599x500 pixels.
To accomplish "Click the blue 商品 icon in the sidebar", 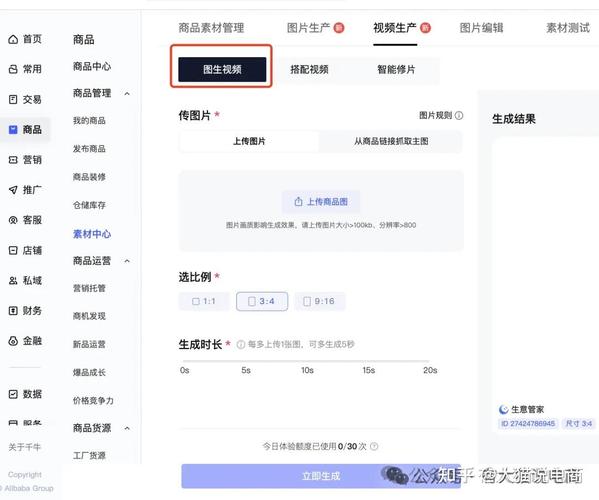I will coord(13,129).
